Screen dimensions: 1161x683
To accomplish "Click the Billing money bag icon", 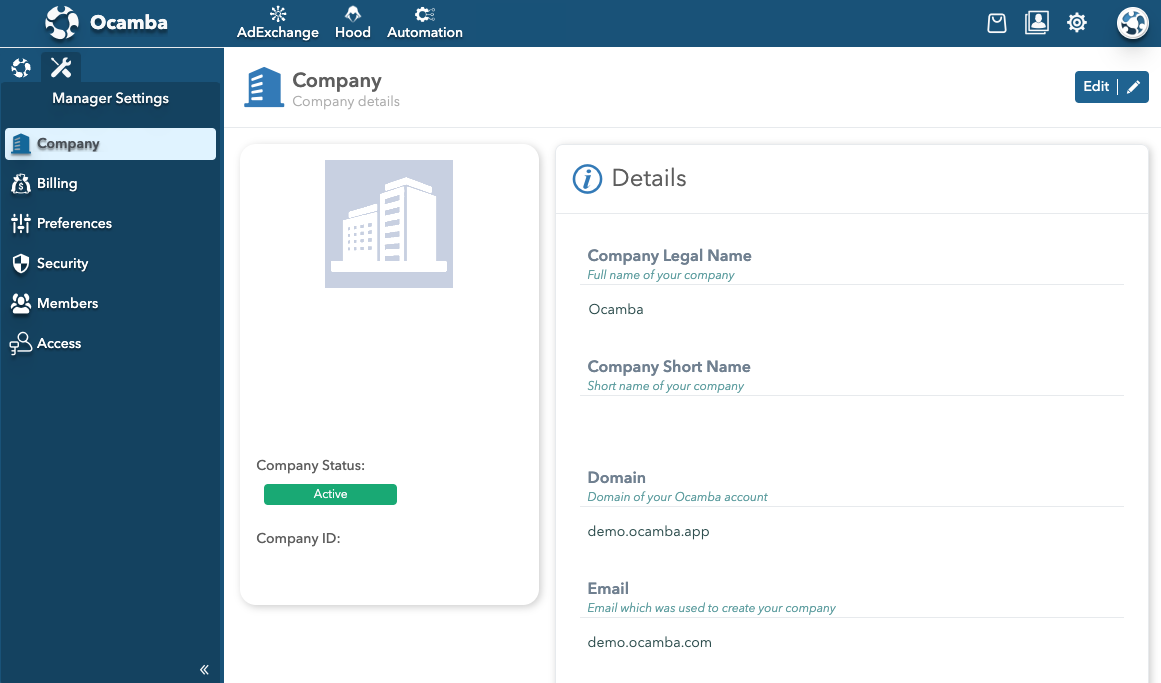I will click(21, 184).
